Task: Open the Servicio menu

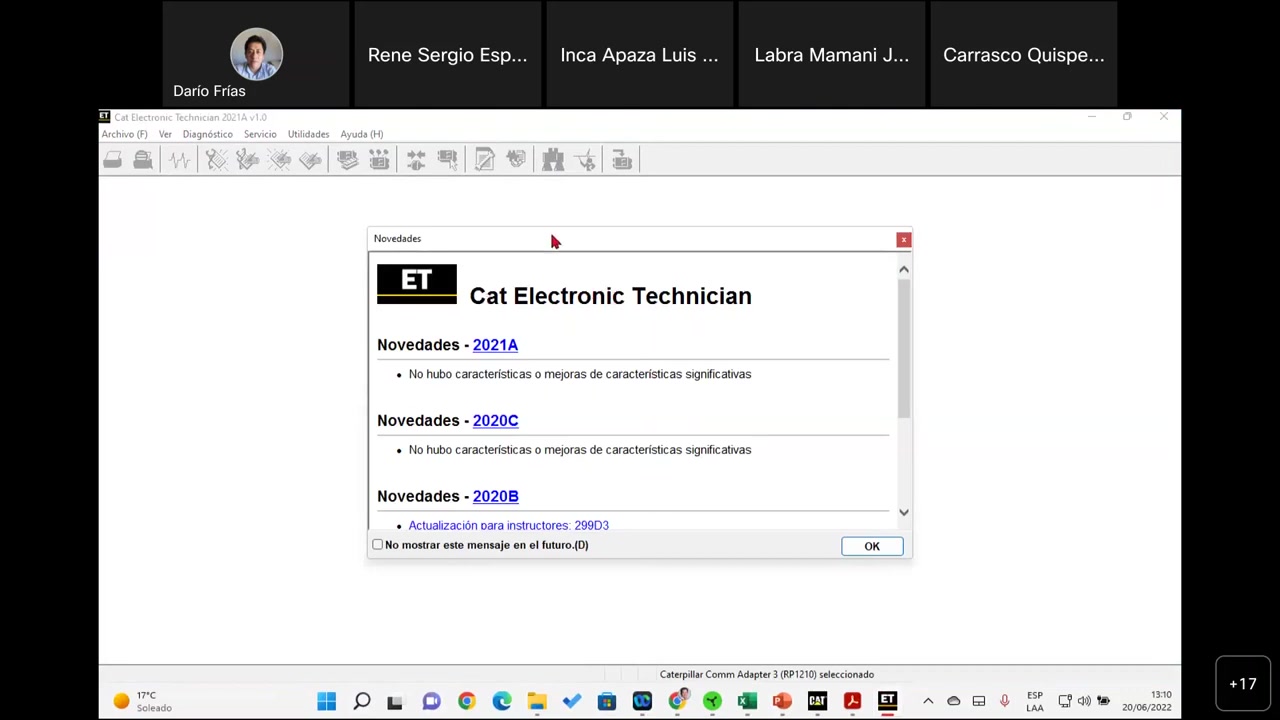Action: 260,134
